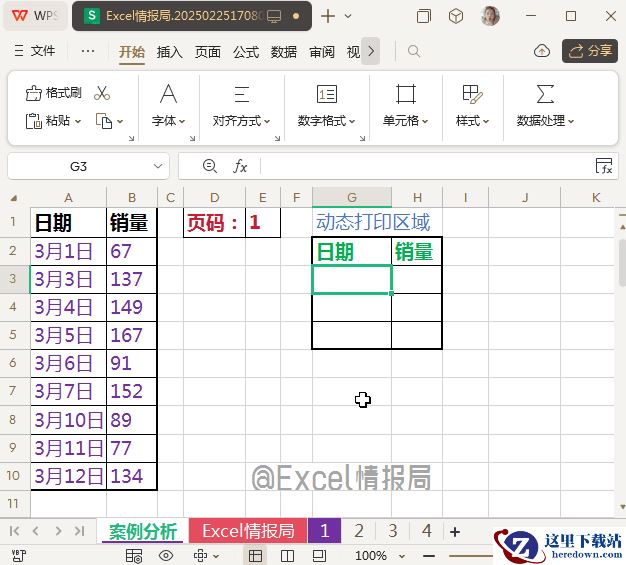626x565 pixels.
Task: Click the Format Painter (格式刷) icon
Action: click(x=34, y=93)
